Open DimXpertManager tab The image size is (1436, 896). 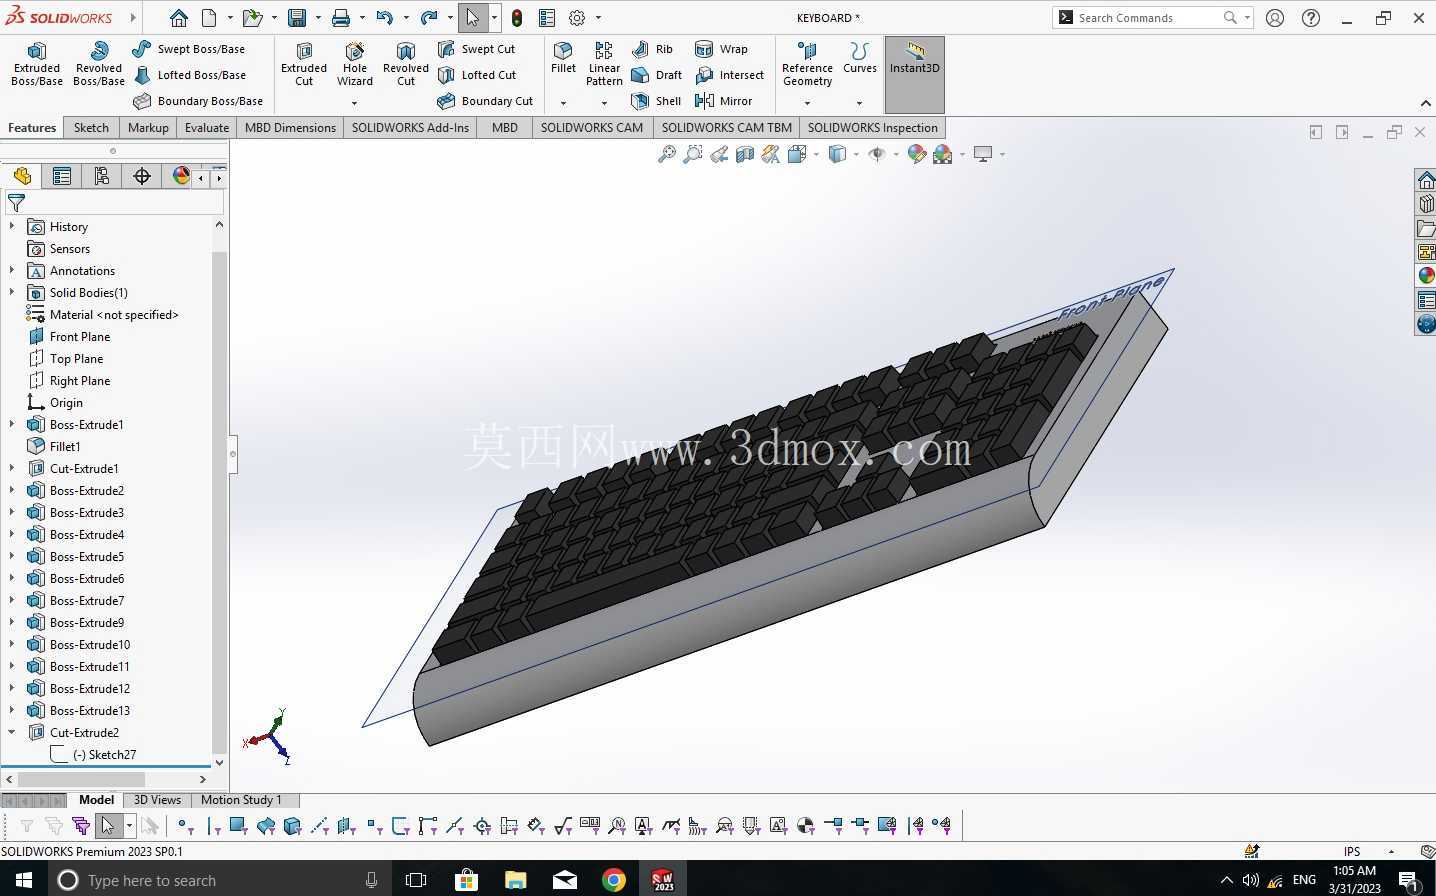pos(142,176)
